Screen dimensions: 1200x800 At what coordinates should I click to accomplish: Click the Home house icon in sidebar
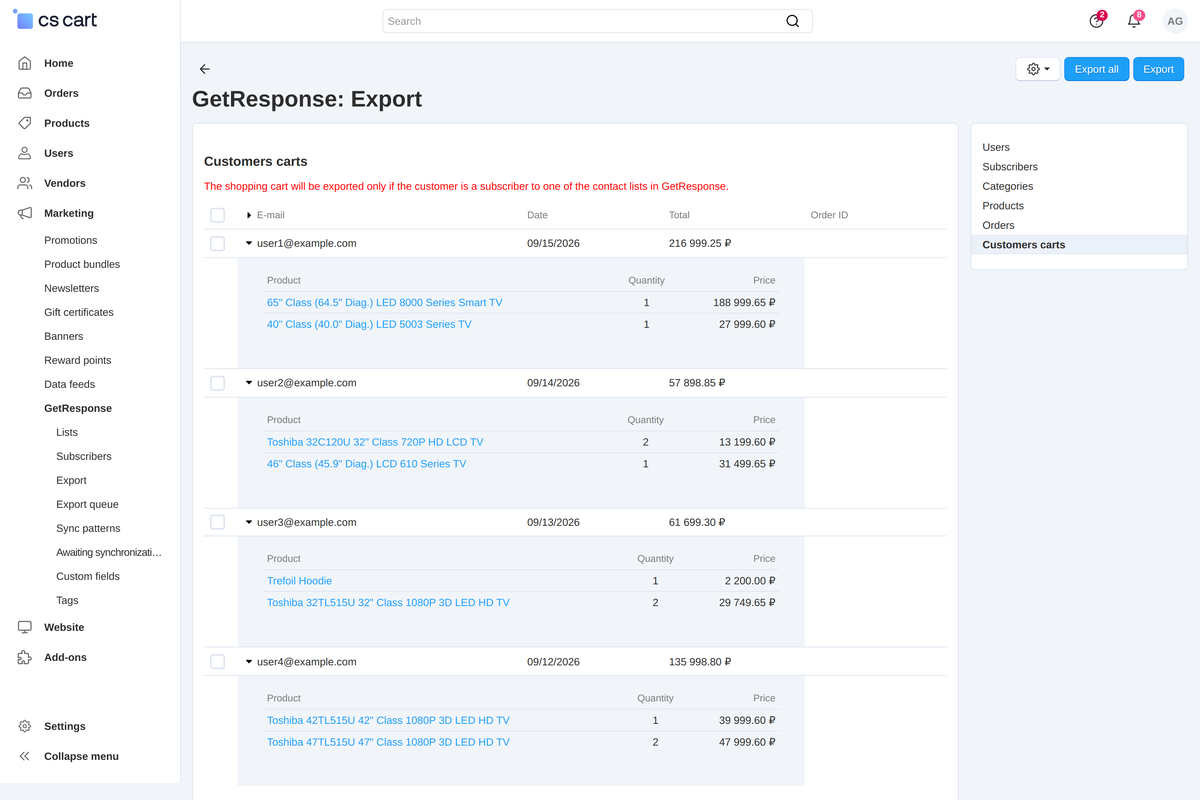(25, 63)
